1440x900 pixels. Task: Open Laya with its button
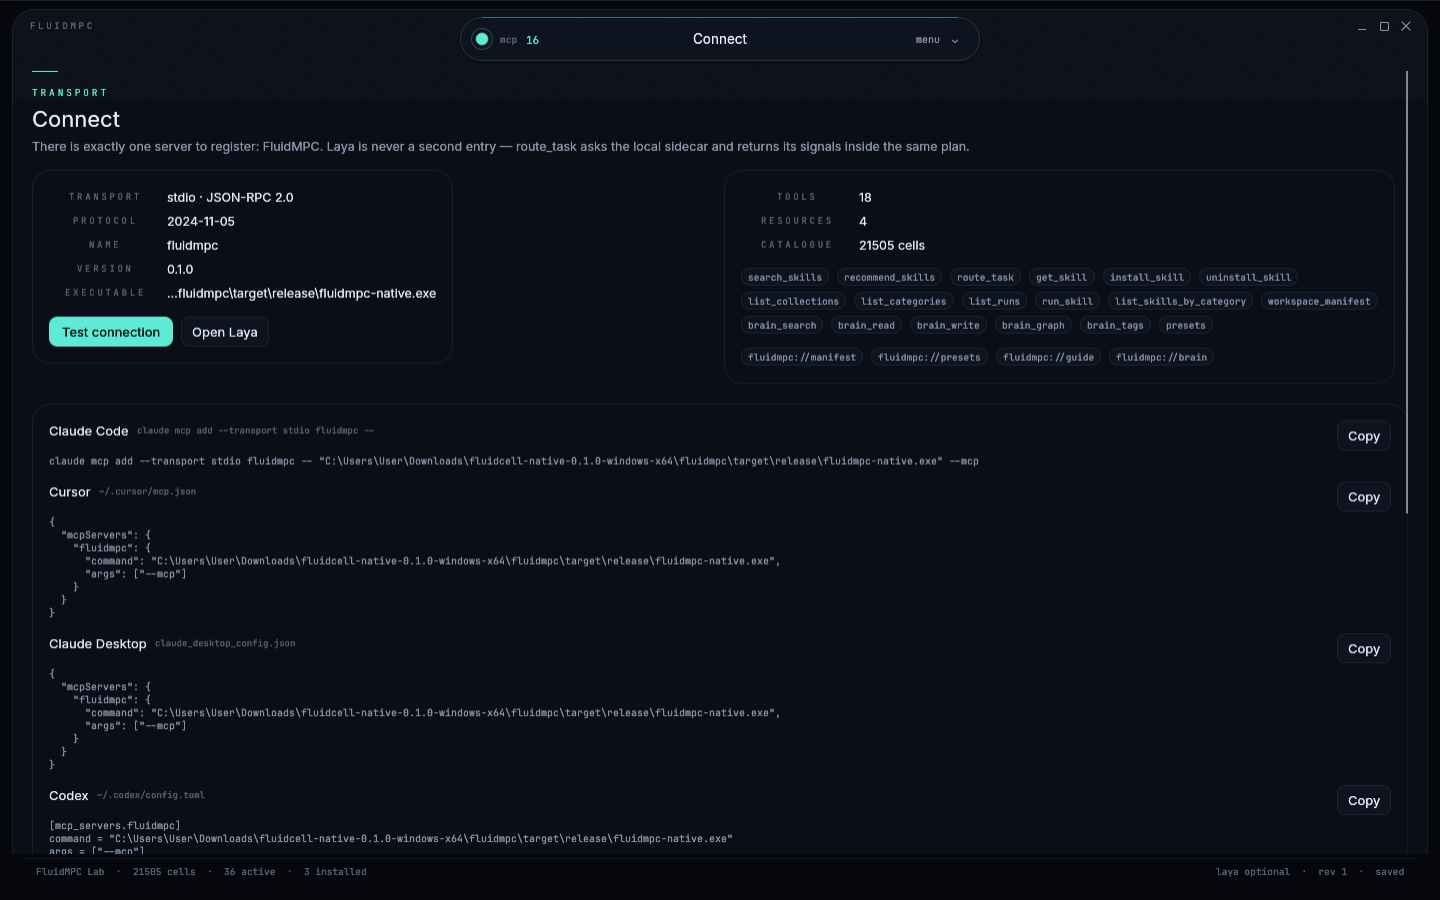[225, 332]
